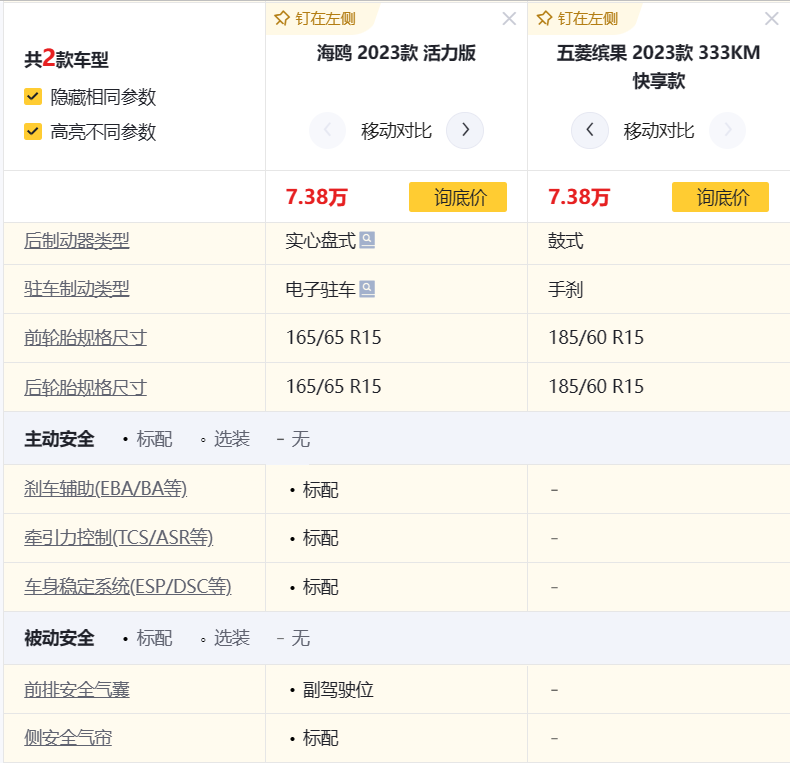
Task: Click 海鸥 price 7.38万
Action: 316,197
